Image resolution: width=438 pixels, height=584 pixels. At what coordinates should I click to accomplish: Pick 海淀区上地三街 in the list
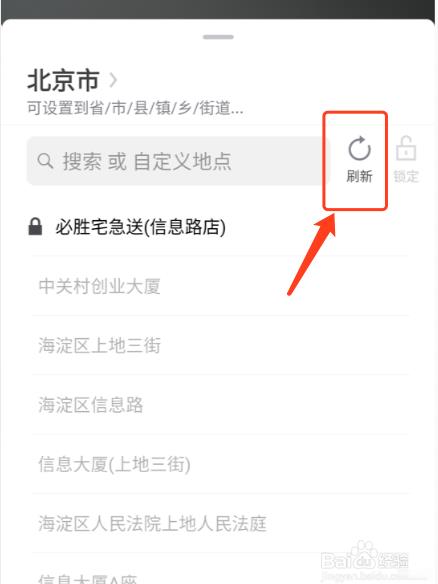click(x=220, y=345)
